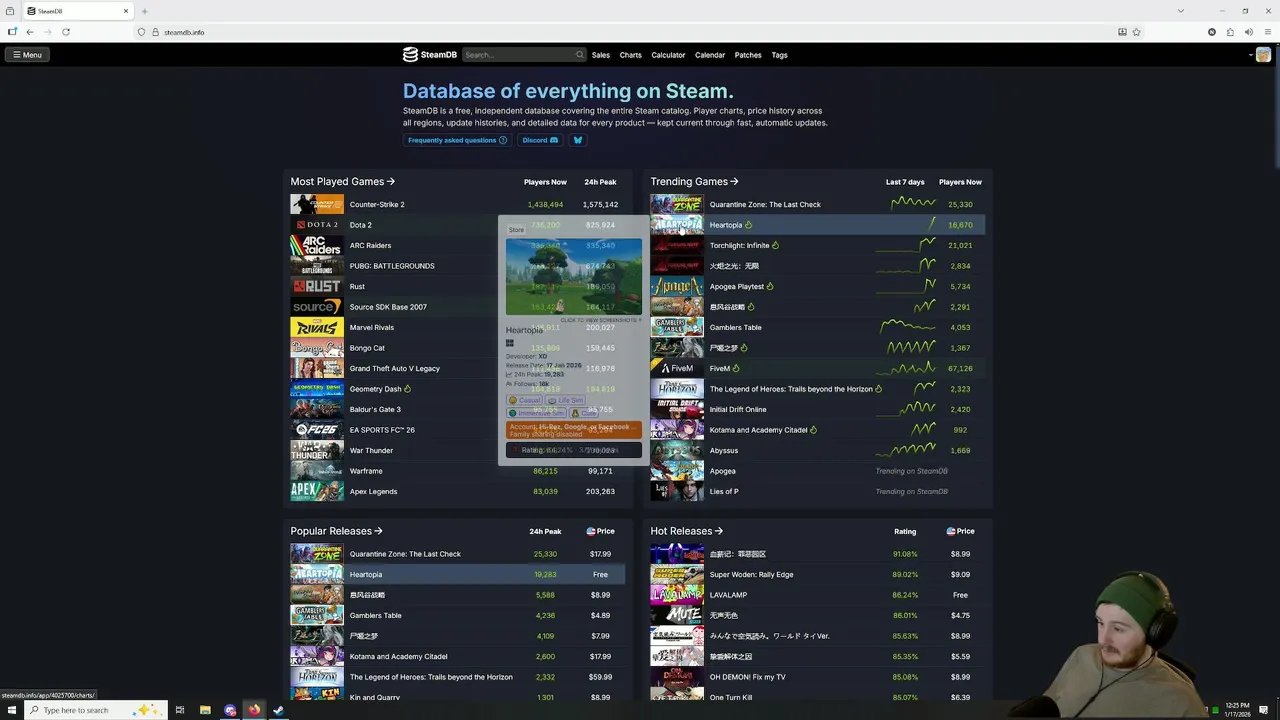This screenshot has width=1280, height=720.
Task: Click the Windows taskbar search box
Action: coord(95,710)
